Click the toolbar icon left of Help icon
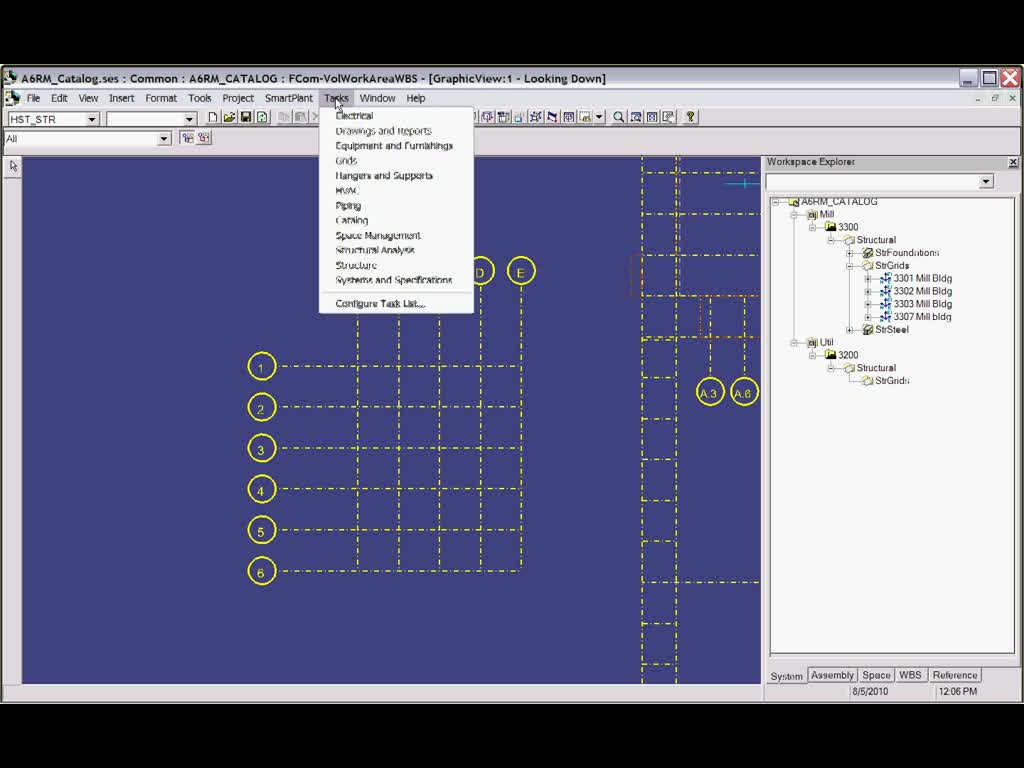This screenshot has height=768, width=1024. 669,117
